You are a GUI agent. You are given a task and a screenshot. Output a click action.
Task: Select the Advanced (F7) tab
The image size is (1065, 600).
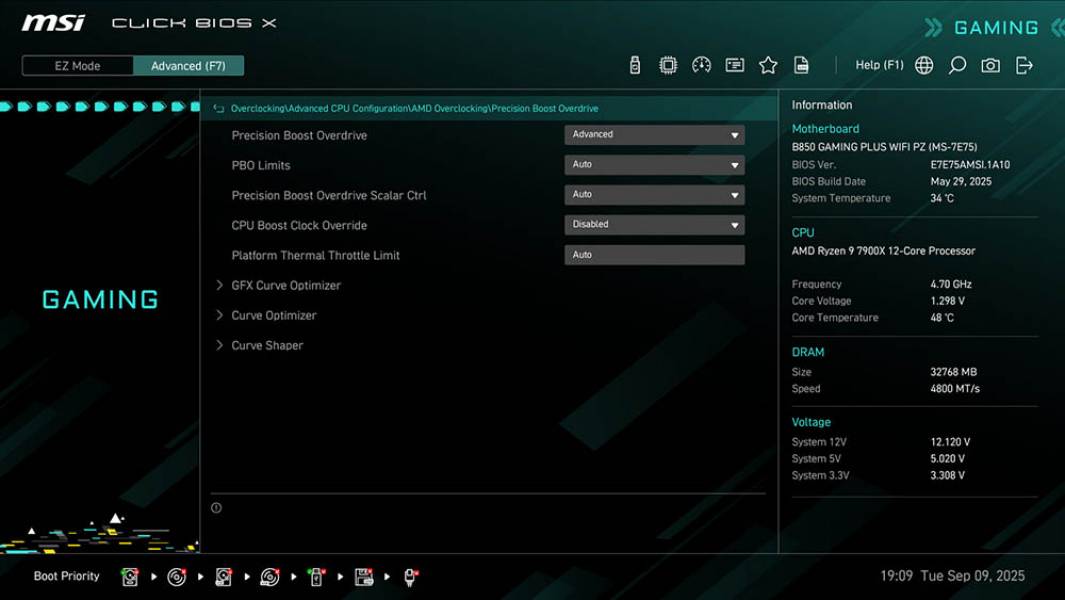coord(190,65)
